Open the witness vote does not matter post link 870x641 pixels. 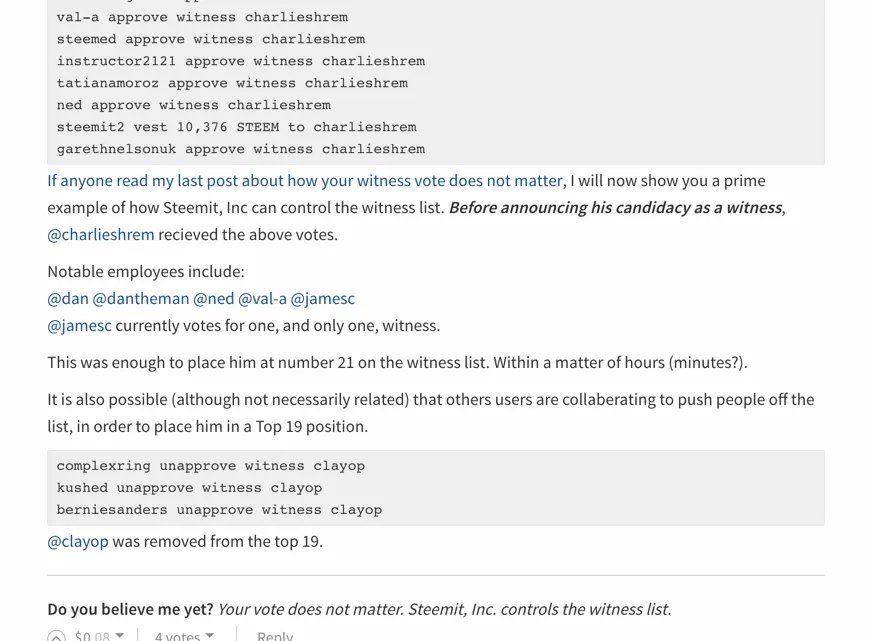(305, 181)
